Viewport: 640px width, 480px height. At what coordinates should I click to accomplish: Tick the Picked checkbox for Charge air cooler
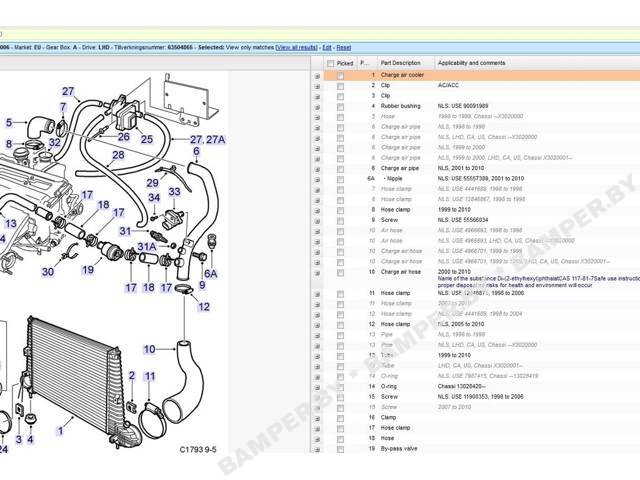(x=340, y=76)
